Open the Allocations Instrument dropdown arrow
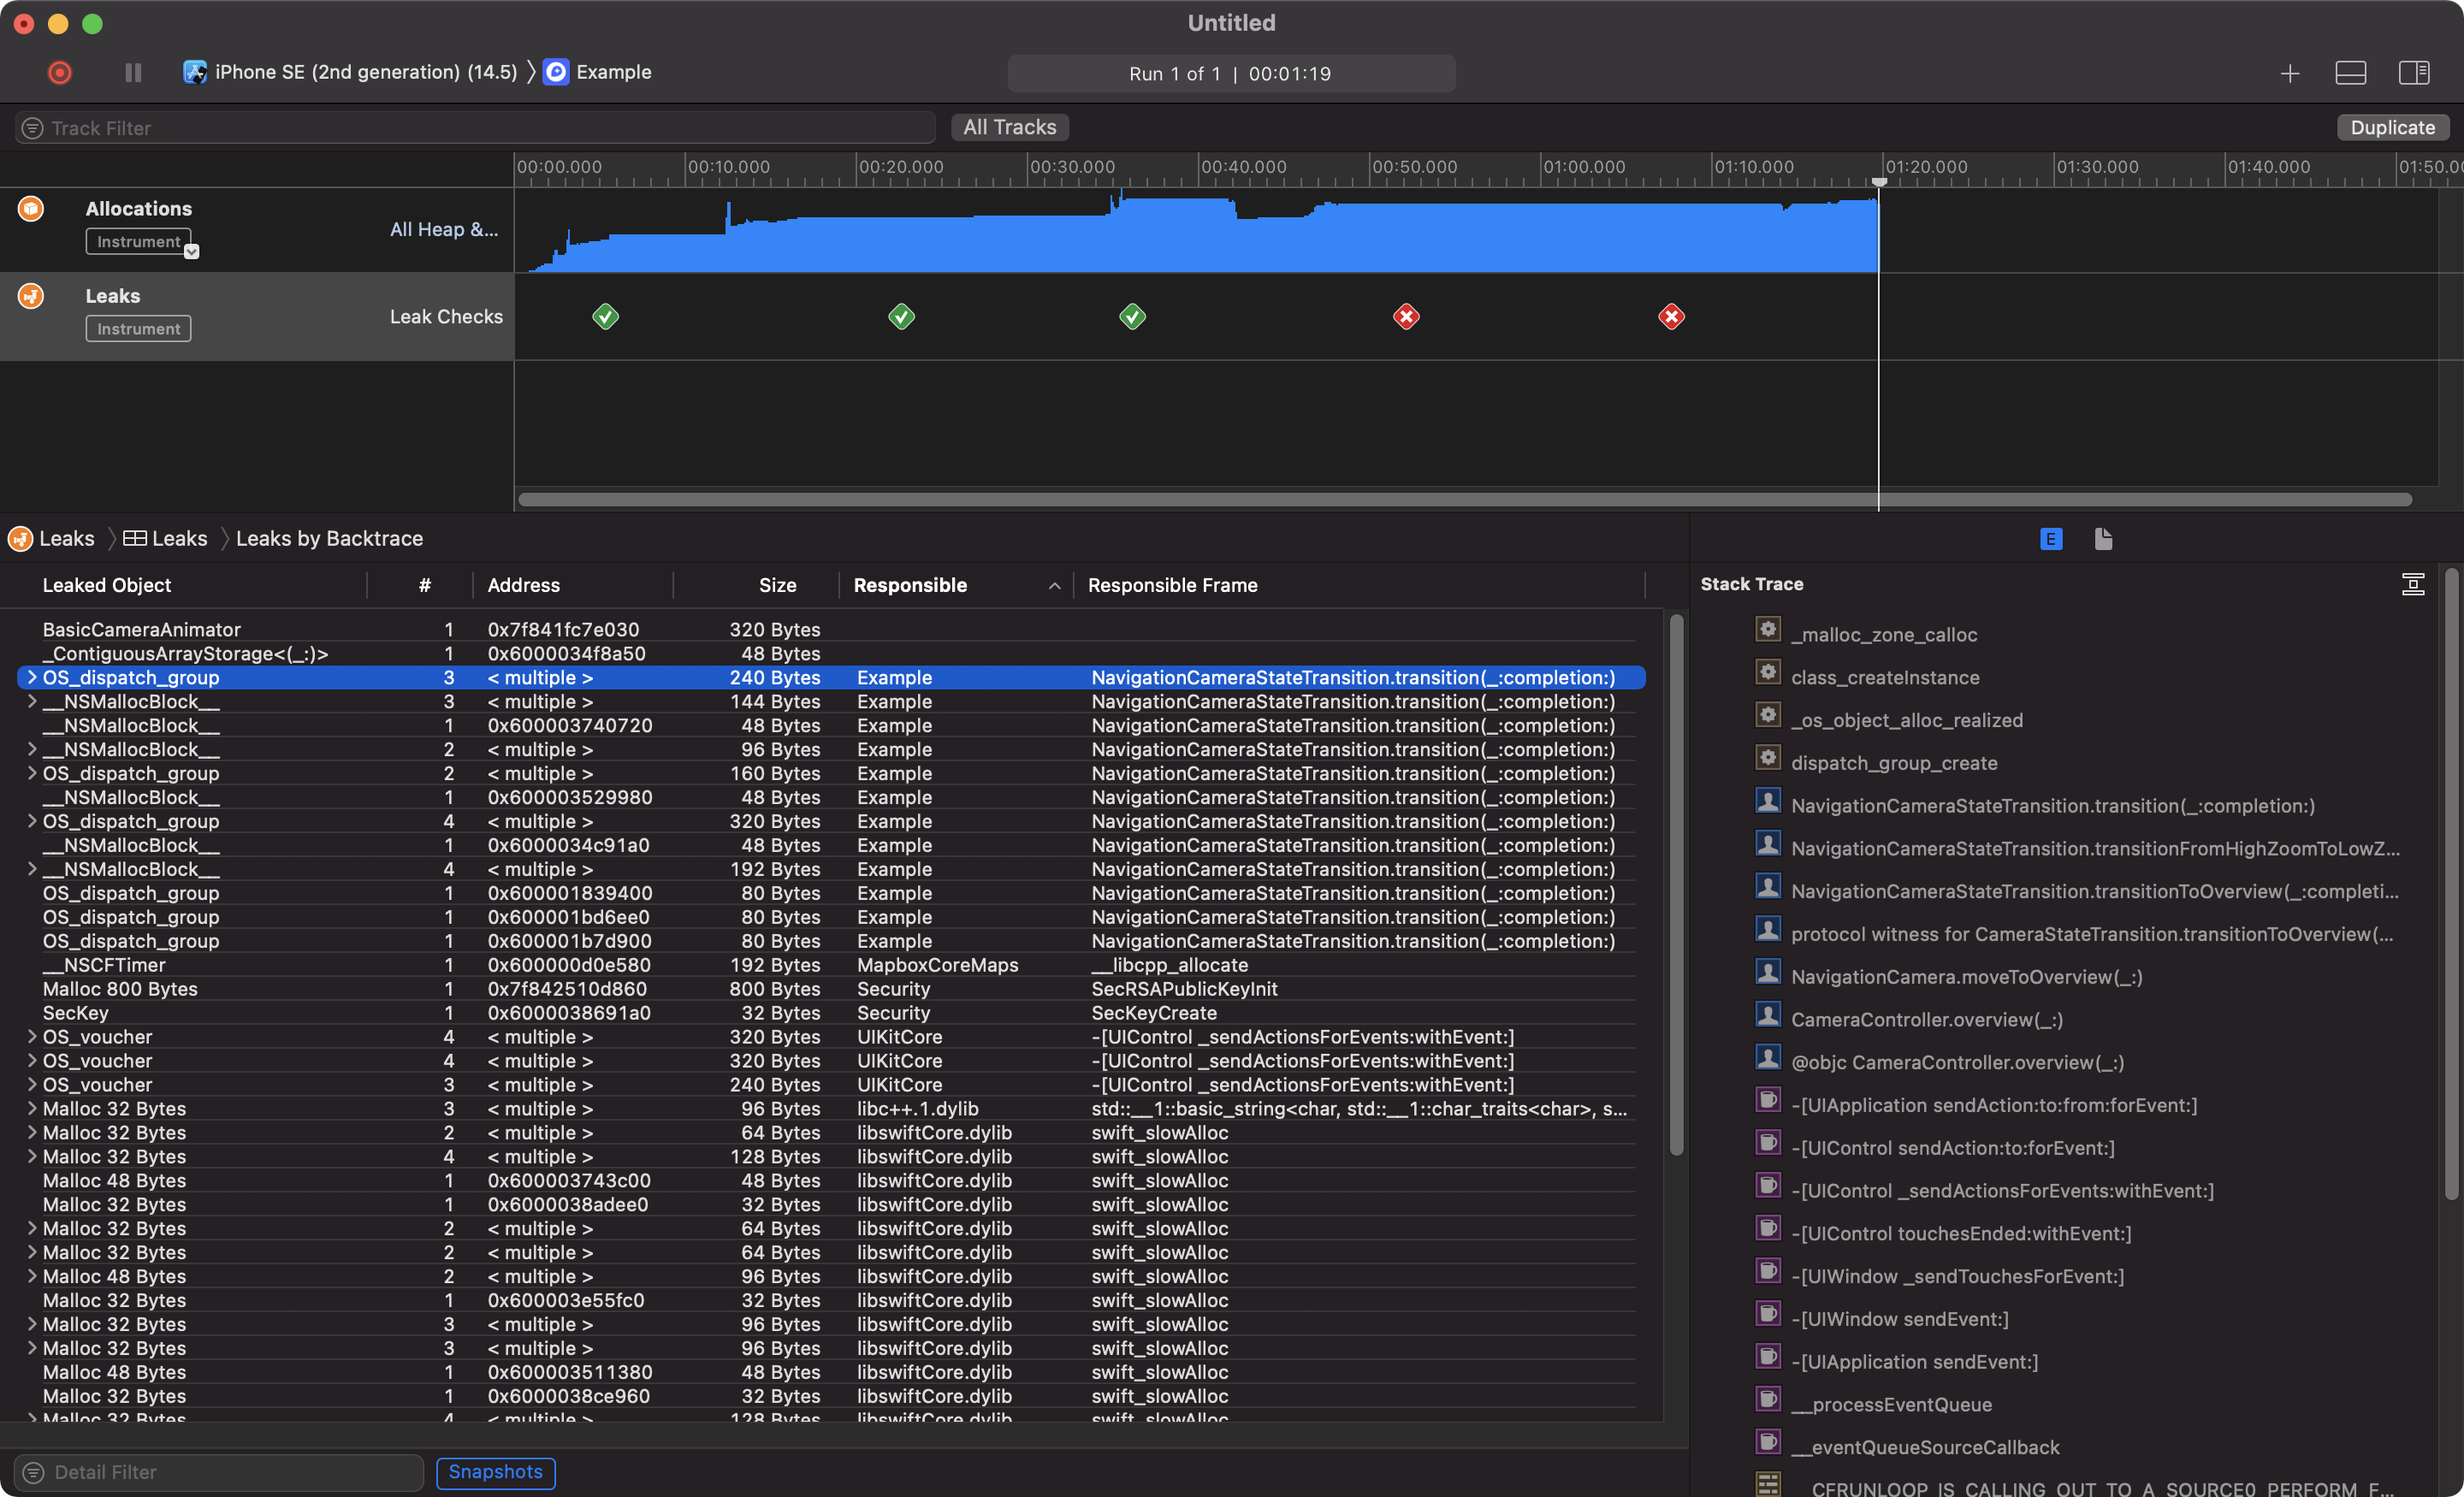2464x1497 pixels. pyautogui.click(x=192, y=252)
